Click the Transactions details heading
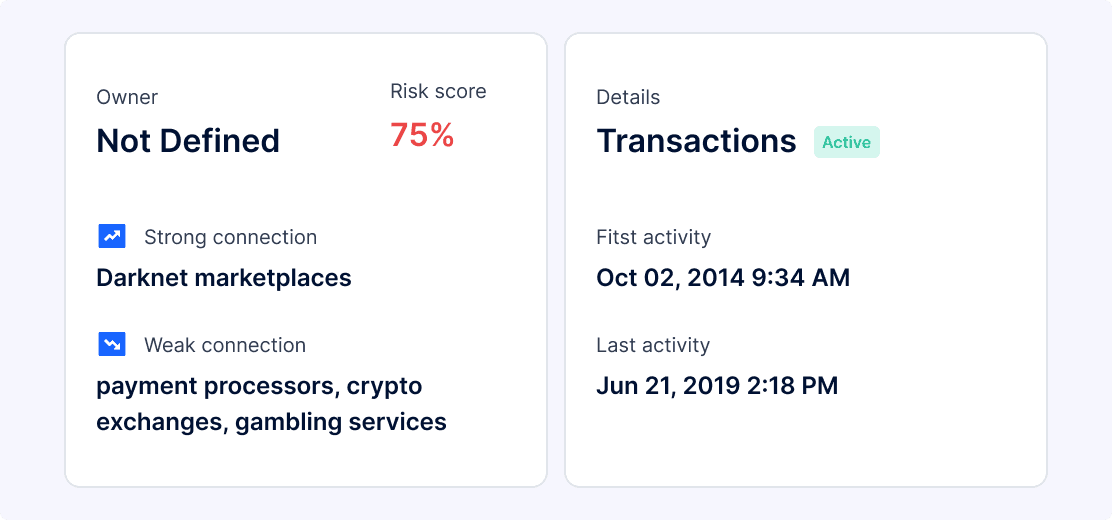Screen dimensions: 1112x520 (x=696, y=141)
